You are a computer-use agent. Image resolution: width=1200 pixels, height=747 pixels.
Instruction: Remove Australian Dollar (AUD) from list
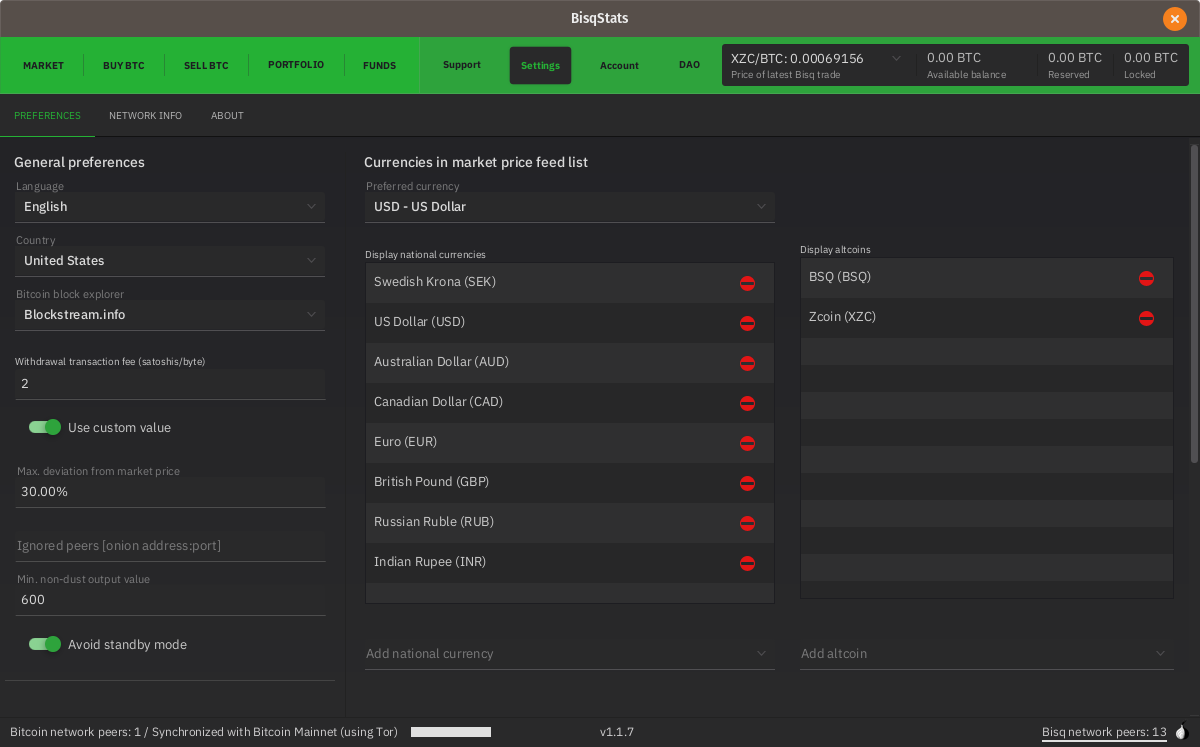tap(747, 363)
